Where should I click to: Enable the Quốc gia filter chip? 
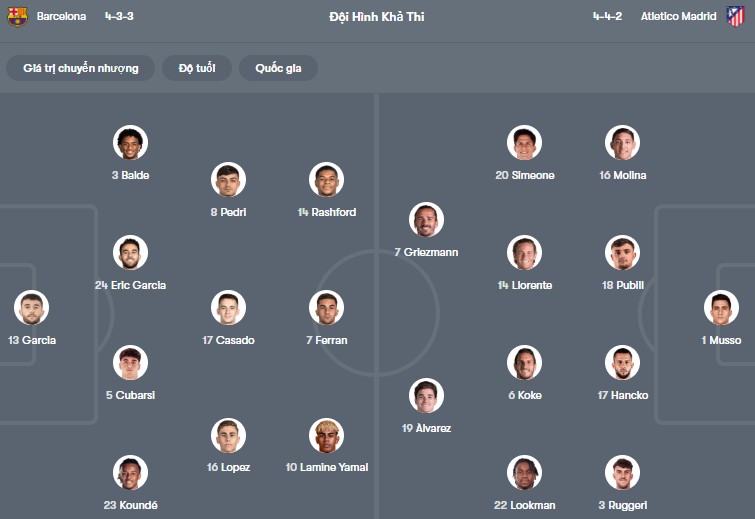(x=278, y=68)
